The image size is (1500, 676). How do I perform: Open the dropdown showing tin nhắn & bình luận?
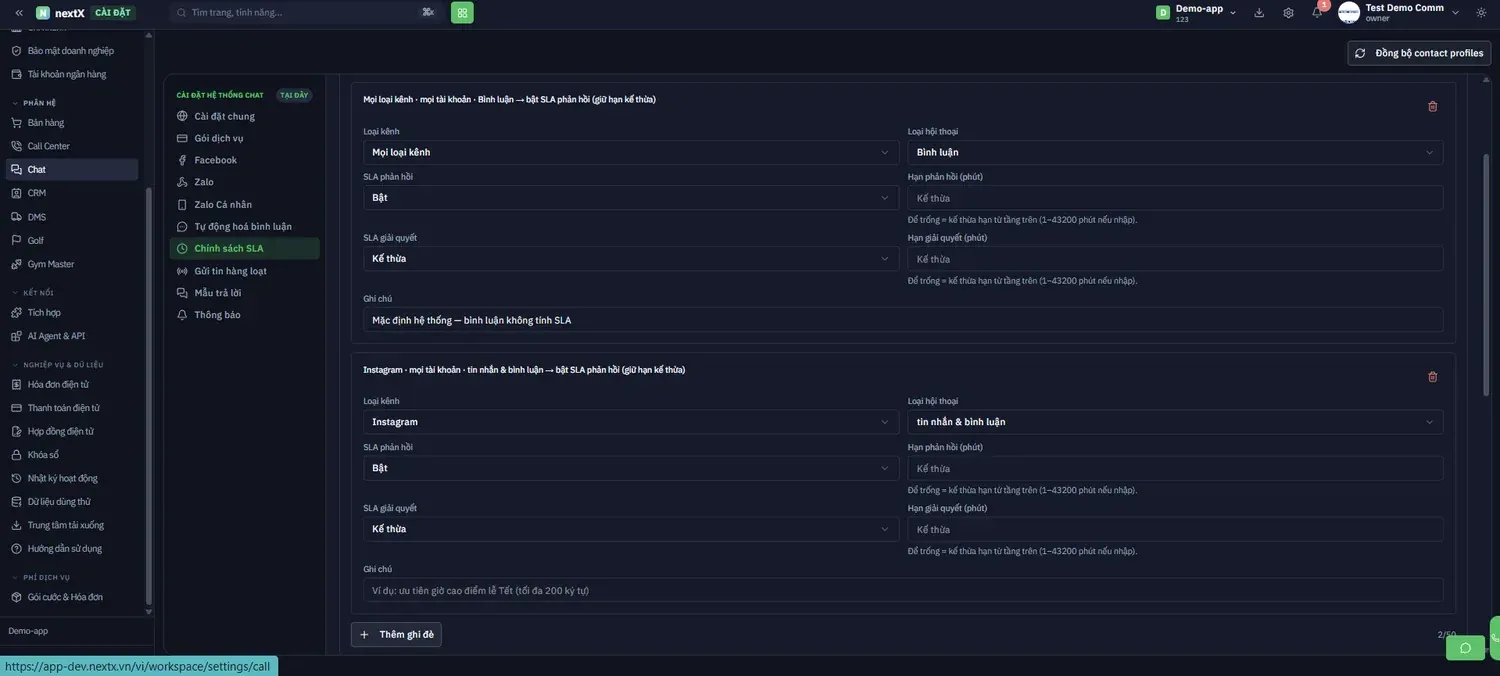pos(1175,422)
